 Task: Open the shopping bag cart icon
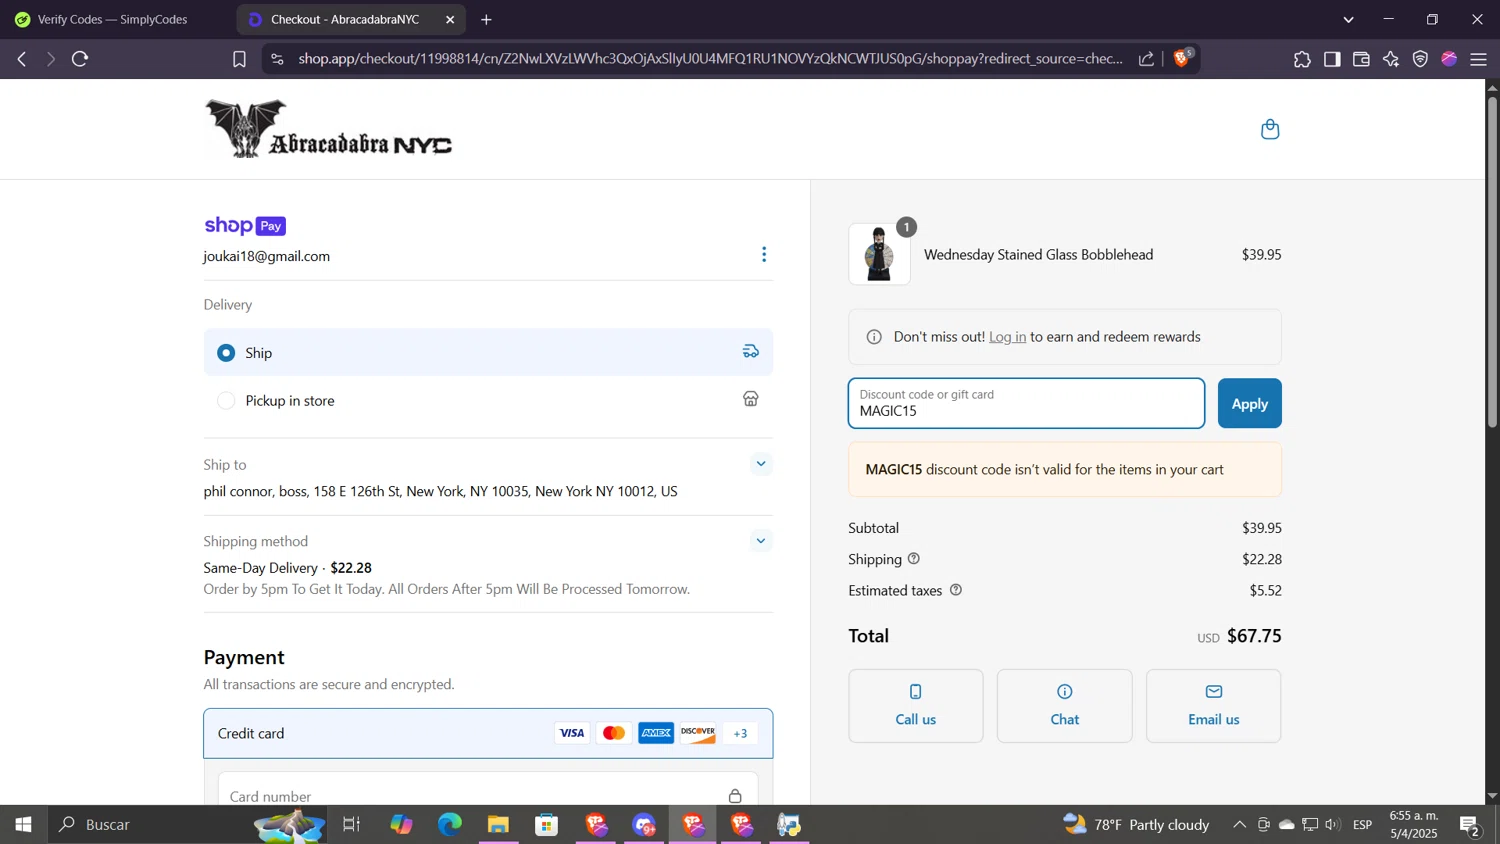(1270, 129)
